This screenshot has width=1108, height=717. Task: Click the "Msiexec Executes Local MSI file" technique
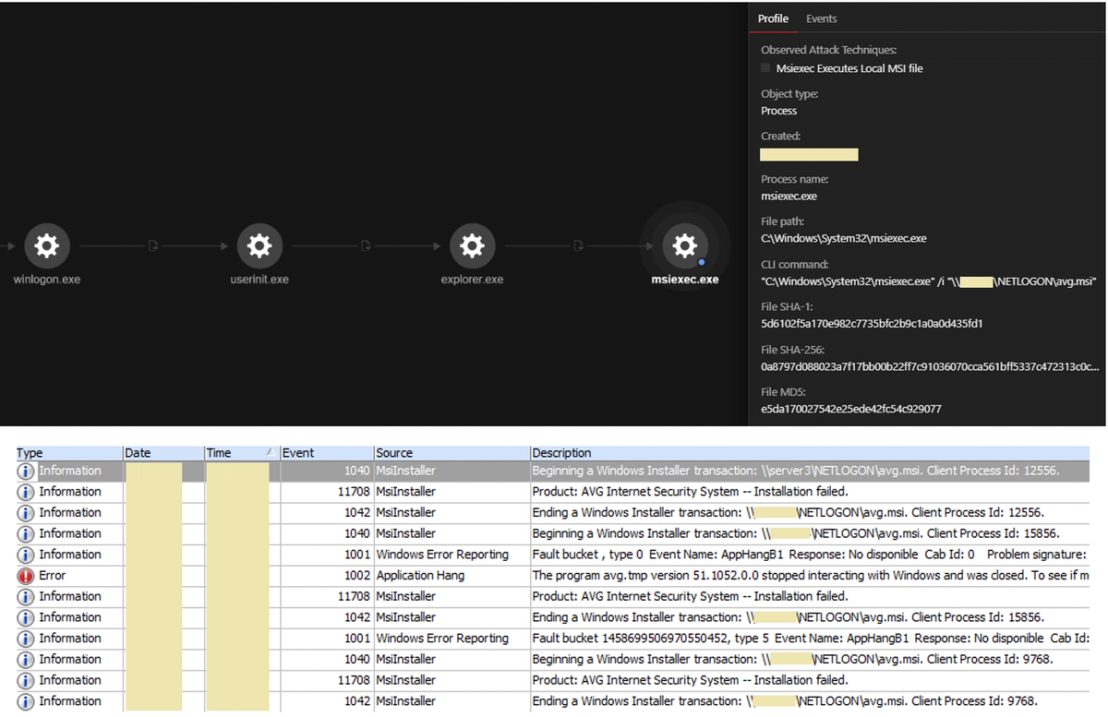pos(849,69)
